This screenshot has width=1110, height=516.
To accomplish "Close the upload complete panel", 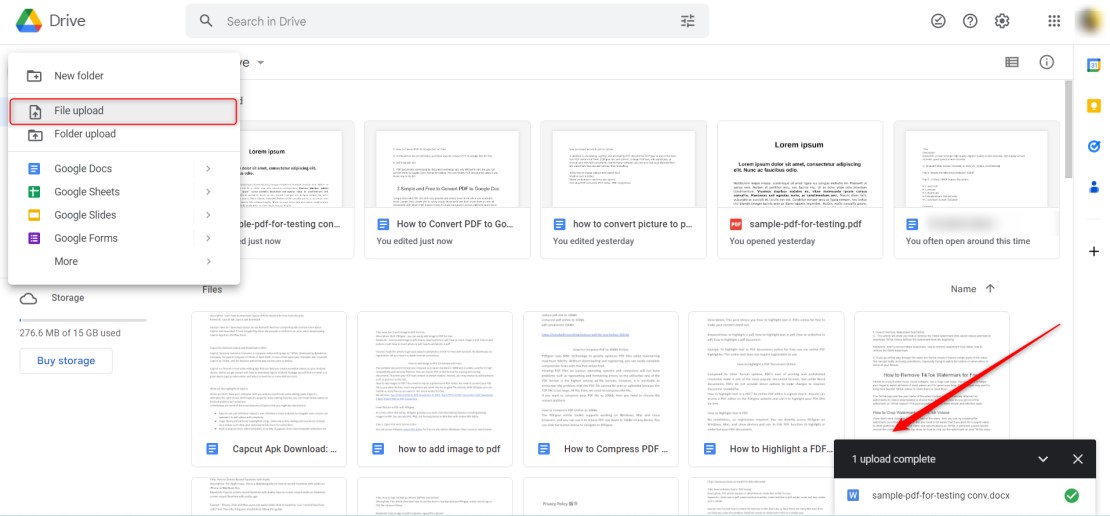I will point(1077,459).
